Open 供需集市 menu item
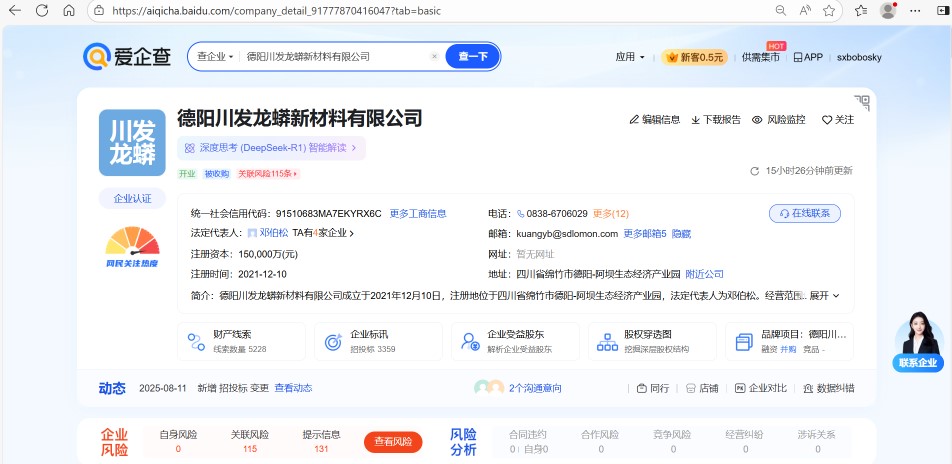Viewport: 952px width, 464px height. pyautogui.click(x=761, y=57)
